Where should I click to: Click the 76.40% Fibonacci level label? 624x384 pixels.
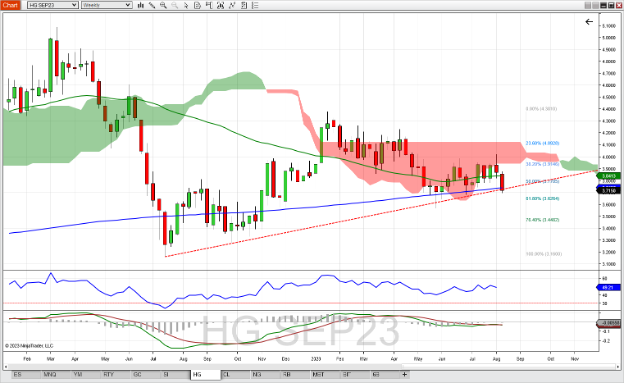click(x=542, y=220)
